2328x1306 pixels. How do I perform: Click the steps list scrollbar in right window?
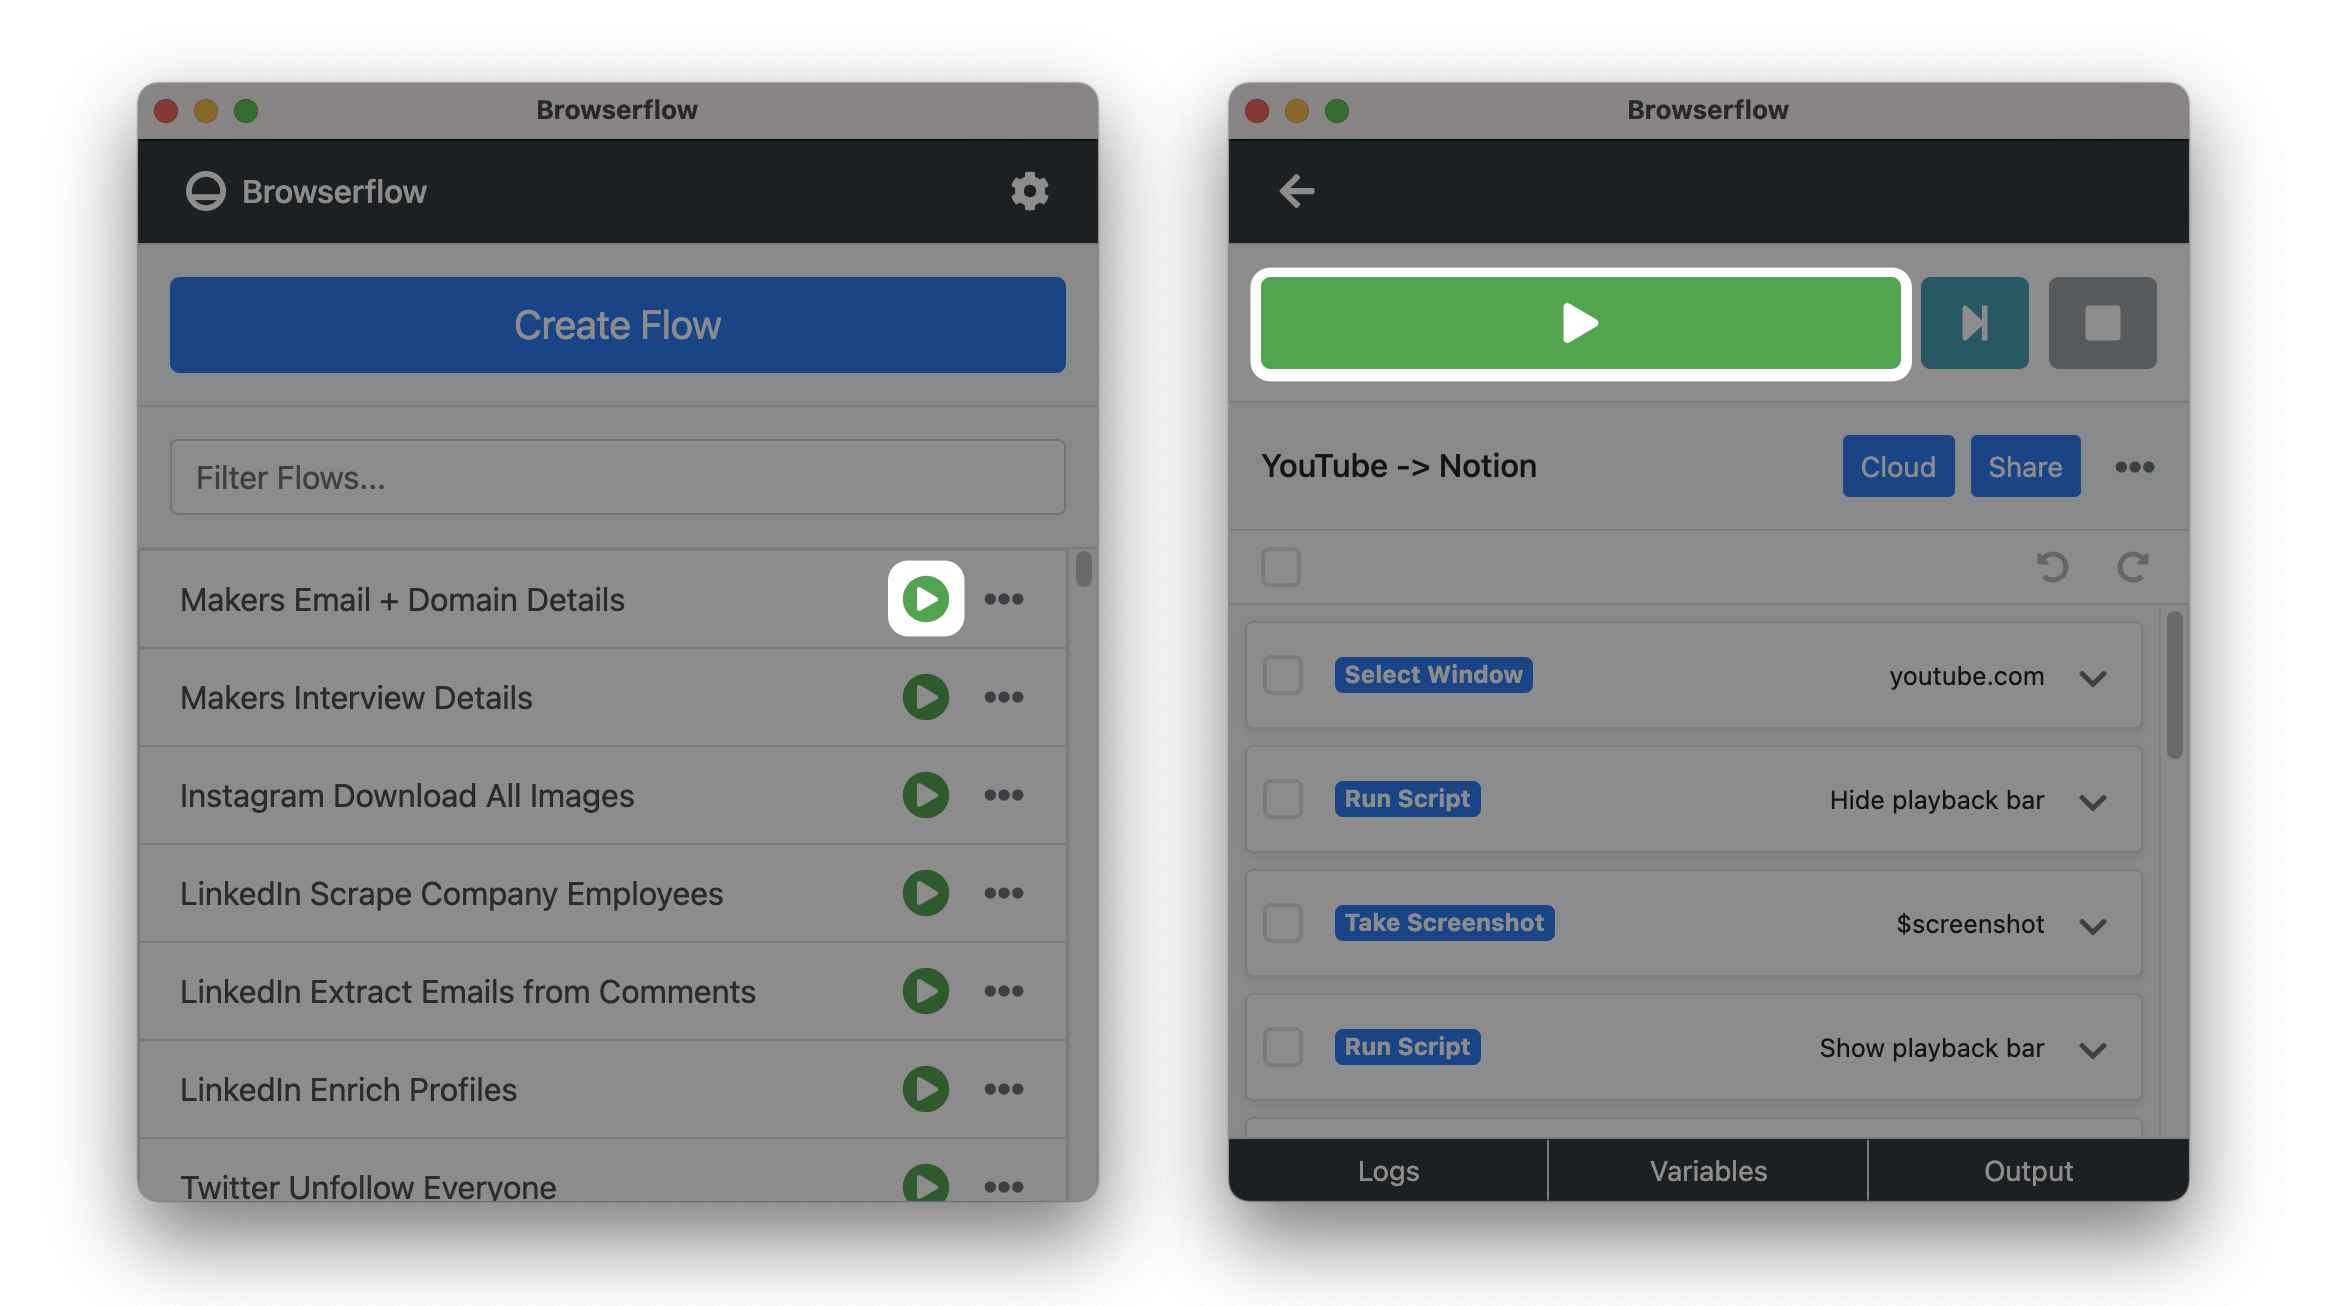[x=2174, y=685]
